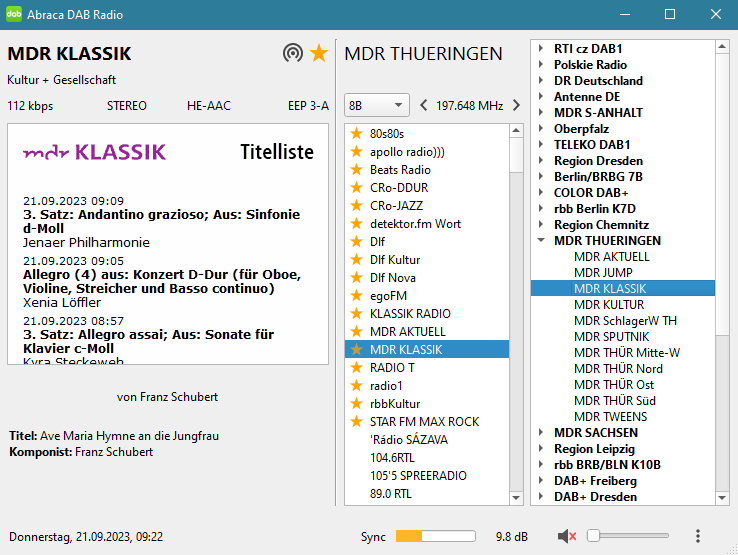This screenshot has height=555, width=738.
Task: Select radio1 station
Action: point(427,386)
